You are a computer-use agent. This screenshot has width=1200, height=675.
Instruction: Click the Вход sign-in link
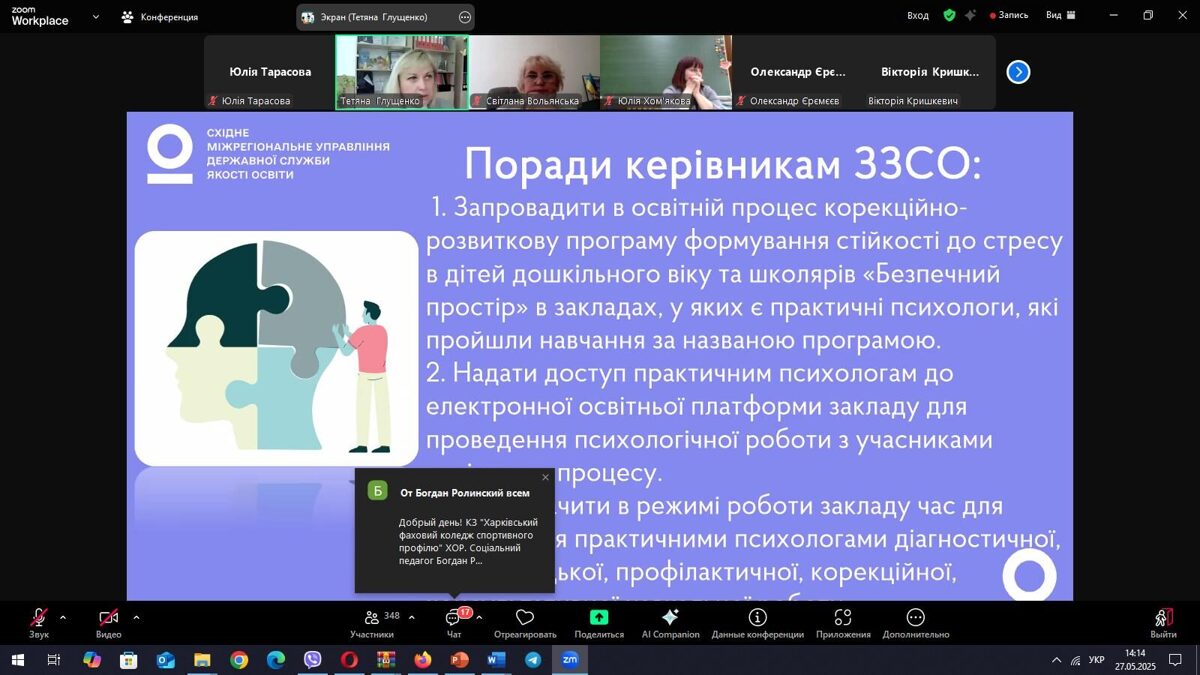pyautogui.click(x=918, y=15)
